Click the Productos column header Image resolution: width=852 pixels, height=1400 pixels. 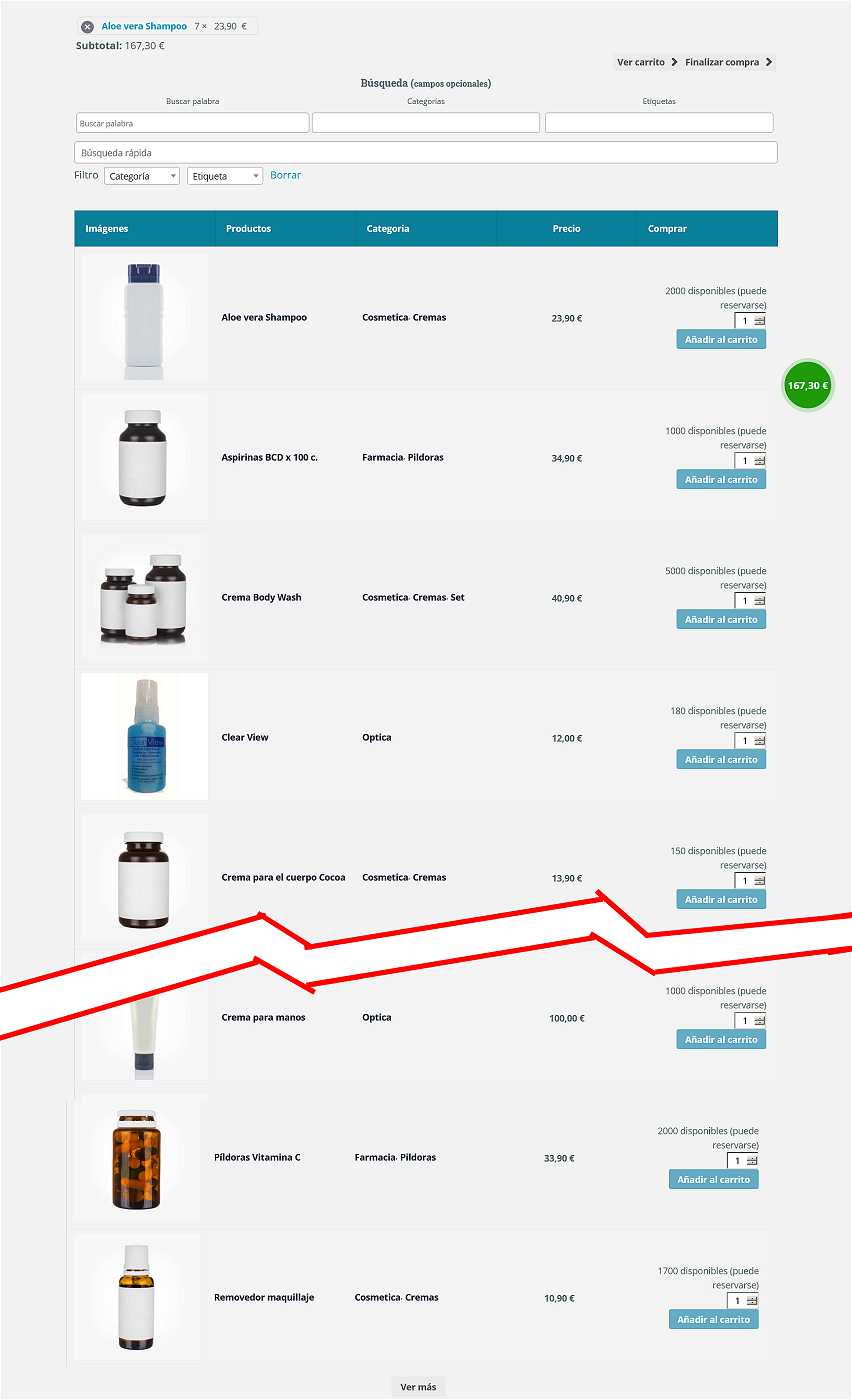pyautogui.click(x=248, y=229)
